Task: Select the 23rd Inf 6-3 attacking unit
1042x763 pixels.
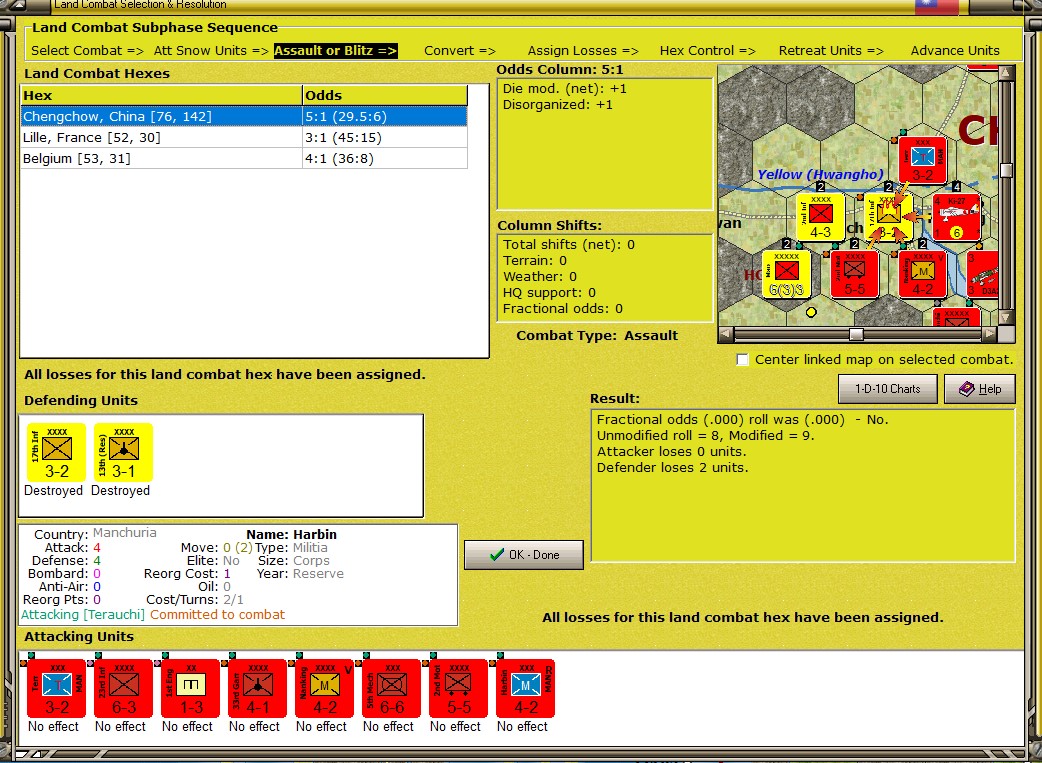Action: (x=124, y=688)
